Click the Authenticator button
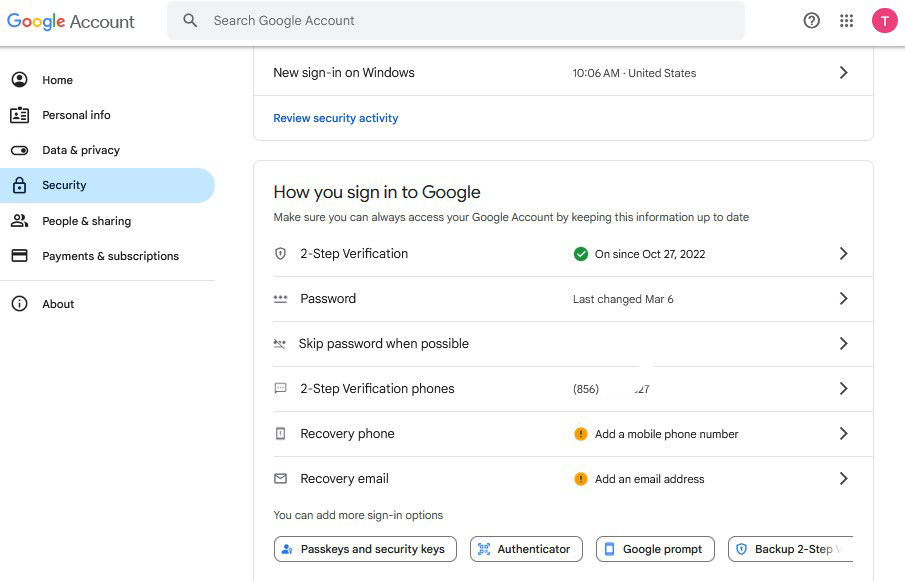Viewport: 905px width, 581px height. point(526,549)
